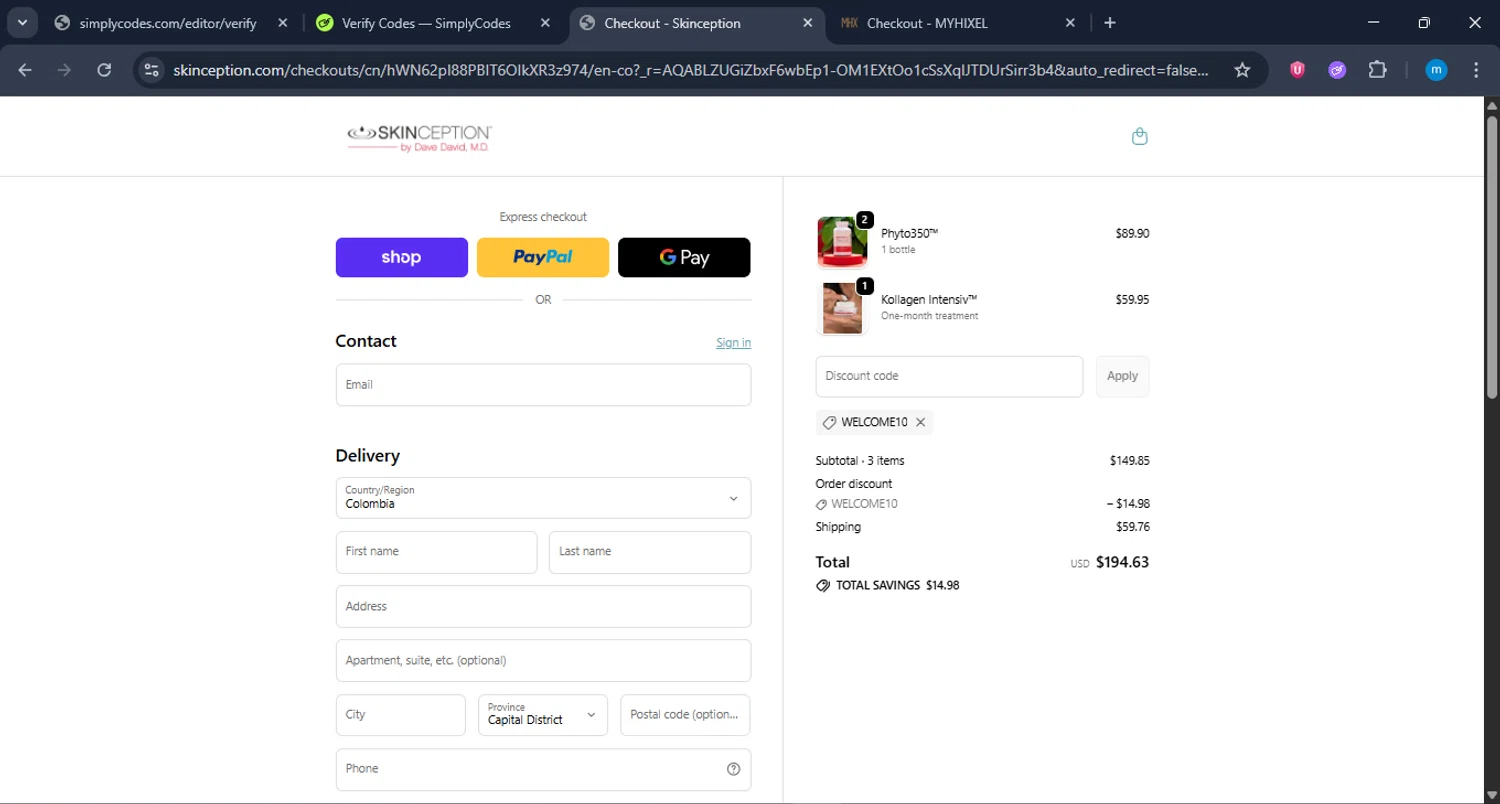This screenshot has height=804, width=1500.
Task: Click the Phyto350 product thumbnail
Action: coord(842,242)
